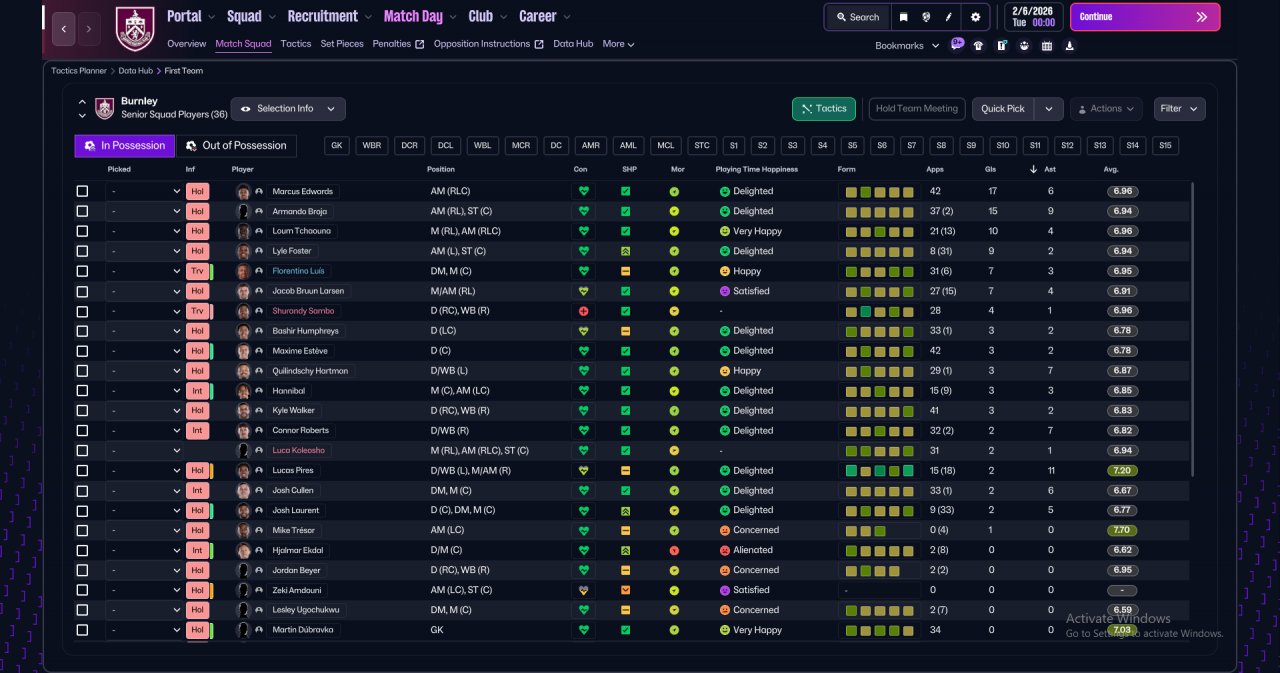This screenshot has width=1280, height=673.
Task: Expand the Filter dropdown
Action: (1179, 109)
